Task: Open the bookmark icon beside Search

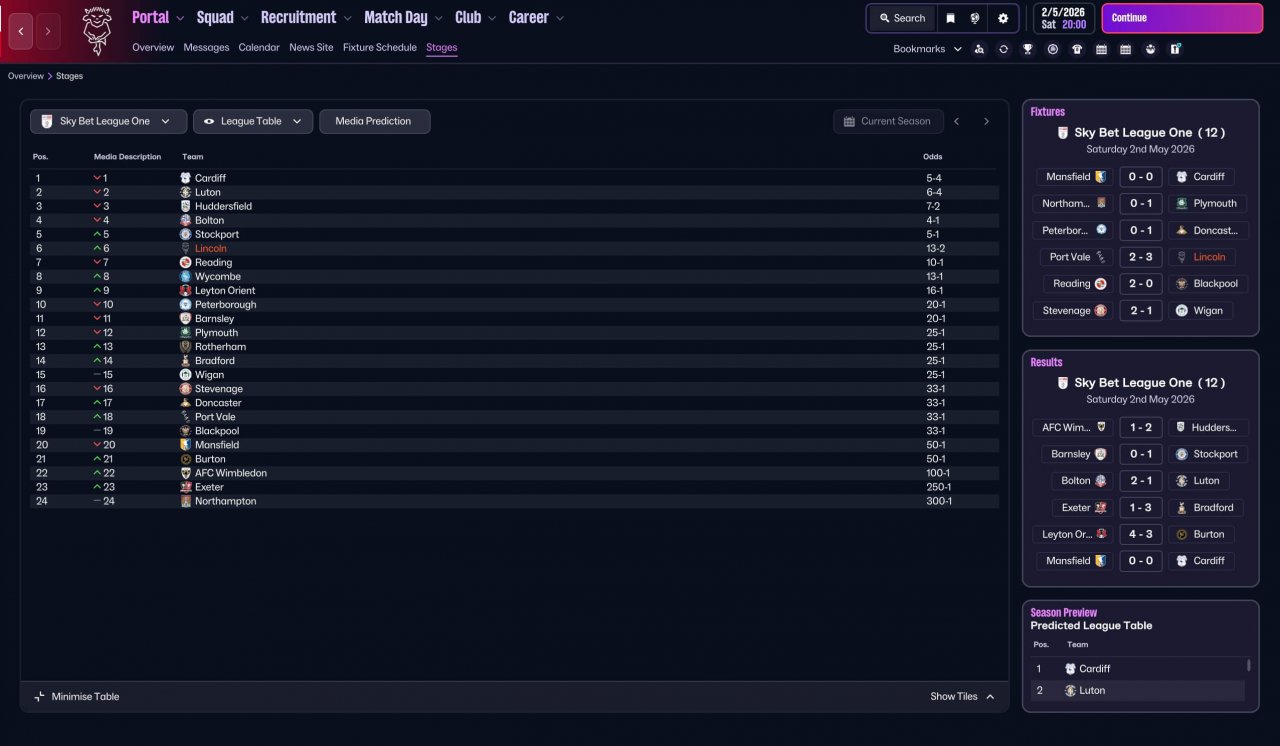Action: pos(950,18)
